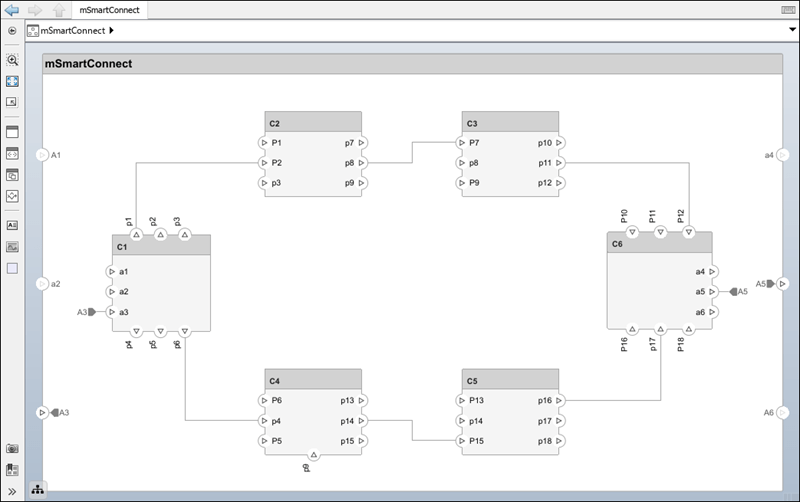This screenshot has width=800, height=502.
Task: Switch to the mSmartConnect tab
Action: [x=111, y=10]
